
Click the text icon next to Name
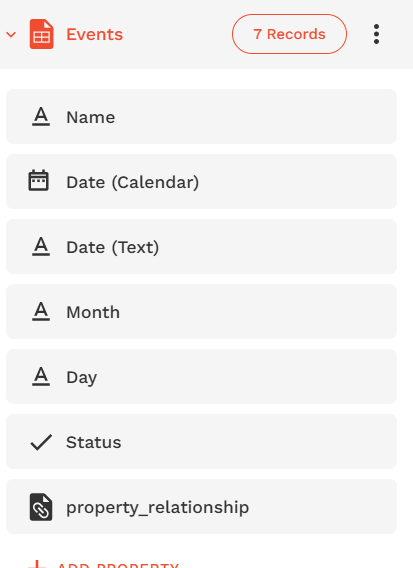41,117
